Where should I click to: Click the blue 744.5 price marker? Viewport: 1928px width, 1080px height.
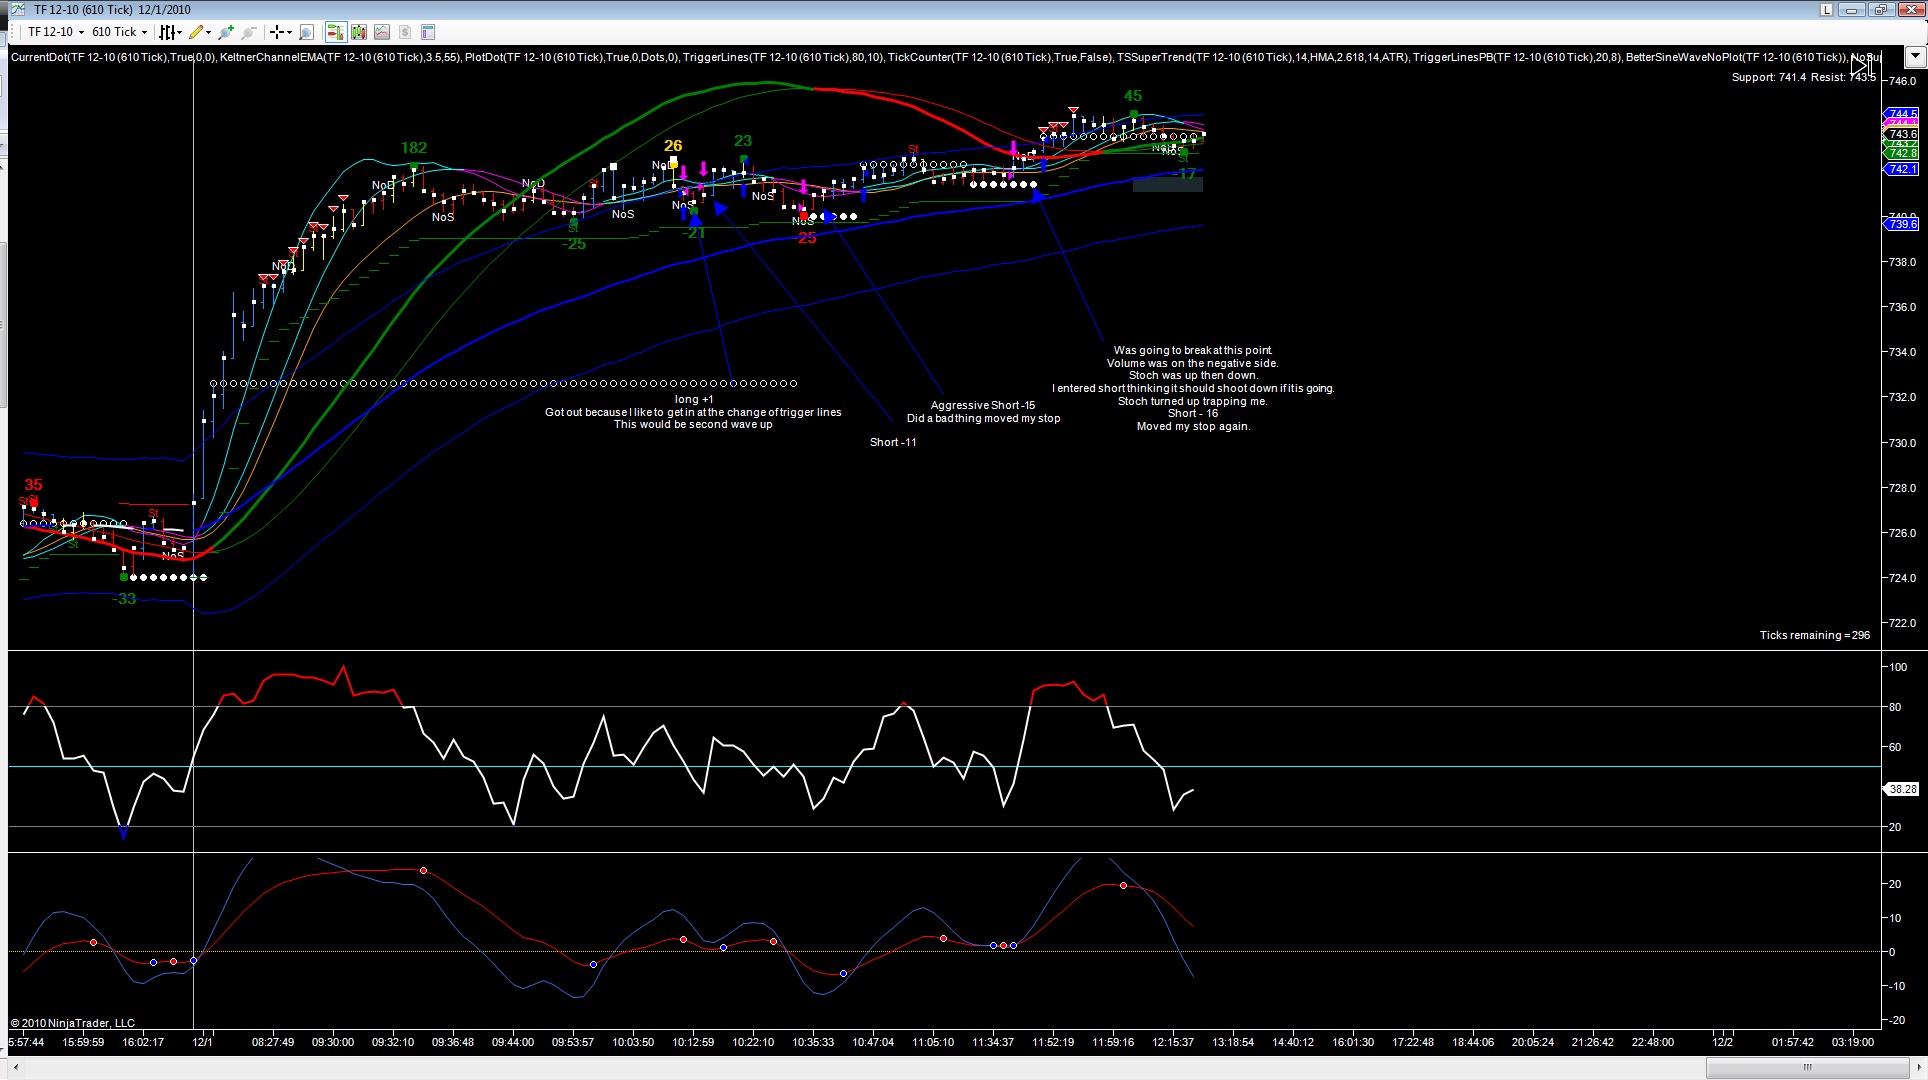(1901, 114)
